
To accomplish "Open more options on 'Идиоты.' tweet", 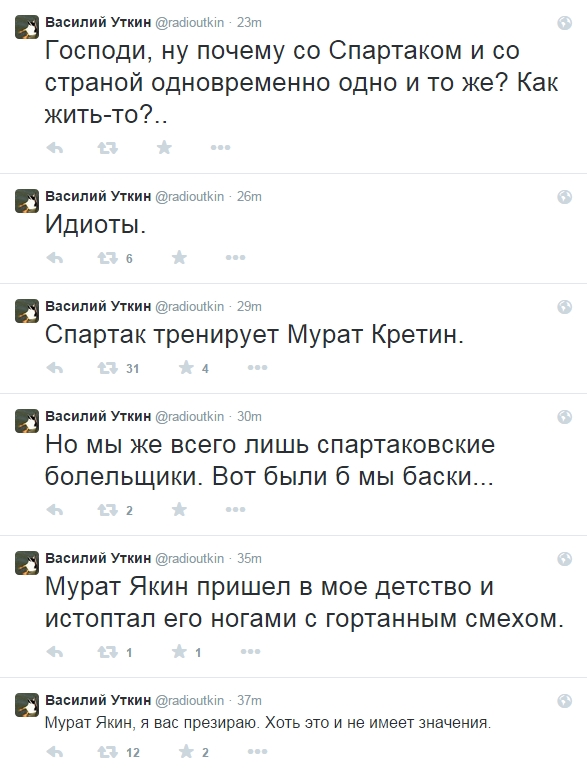I will (236, 257).
